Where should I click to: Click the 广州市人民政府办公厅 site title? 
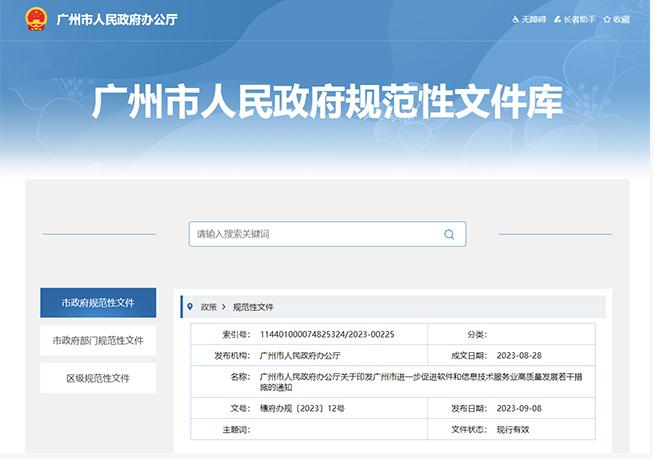coord(117,19)
